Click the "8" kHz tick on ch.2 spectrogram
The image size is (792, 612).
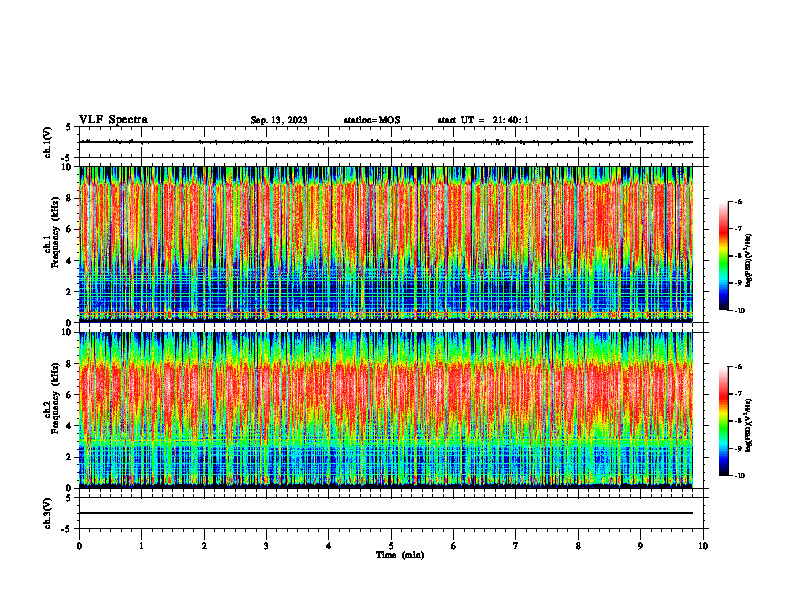(69, 364)
